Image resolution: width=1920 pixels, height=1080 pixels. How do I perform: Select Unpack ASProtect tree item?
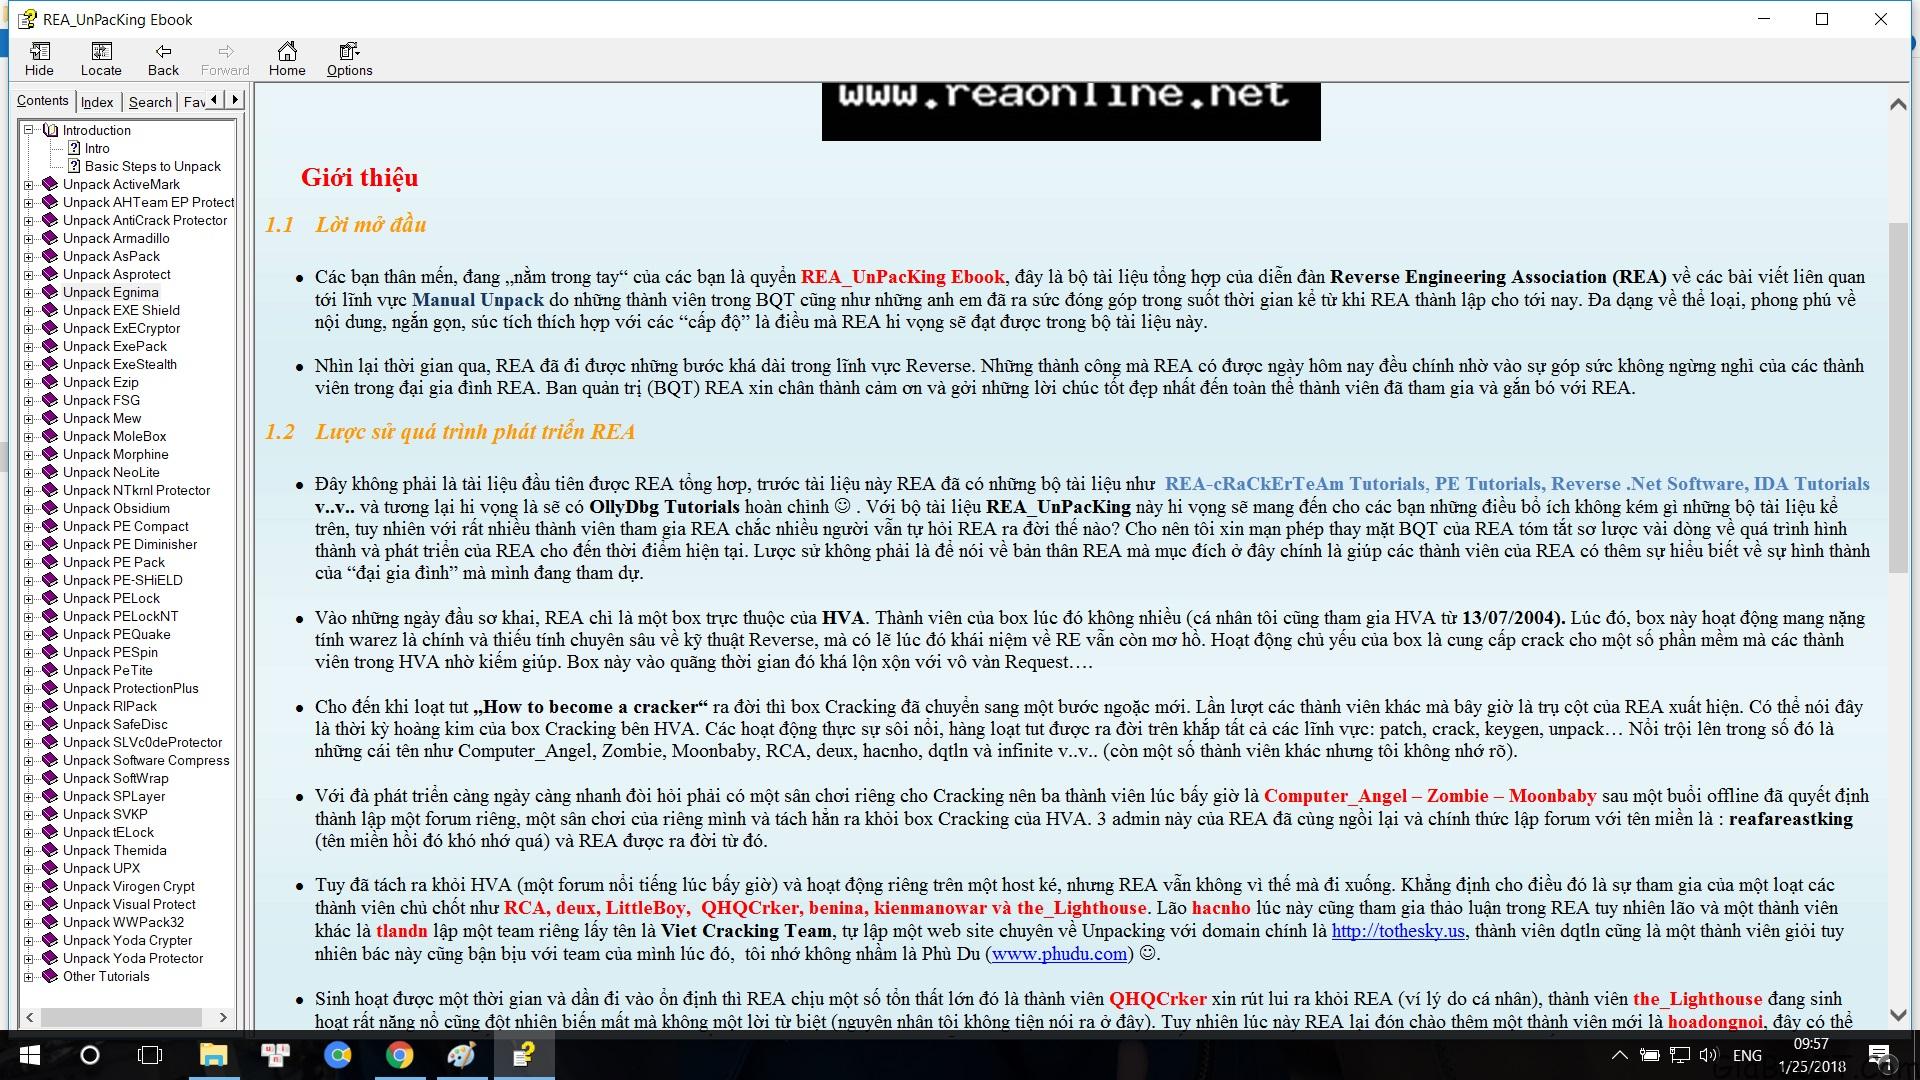point(117,274)
